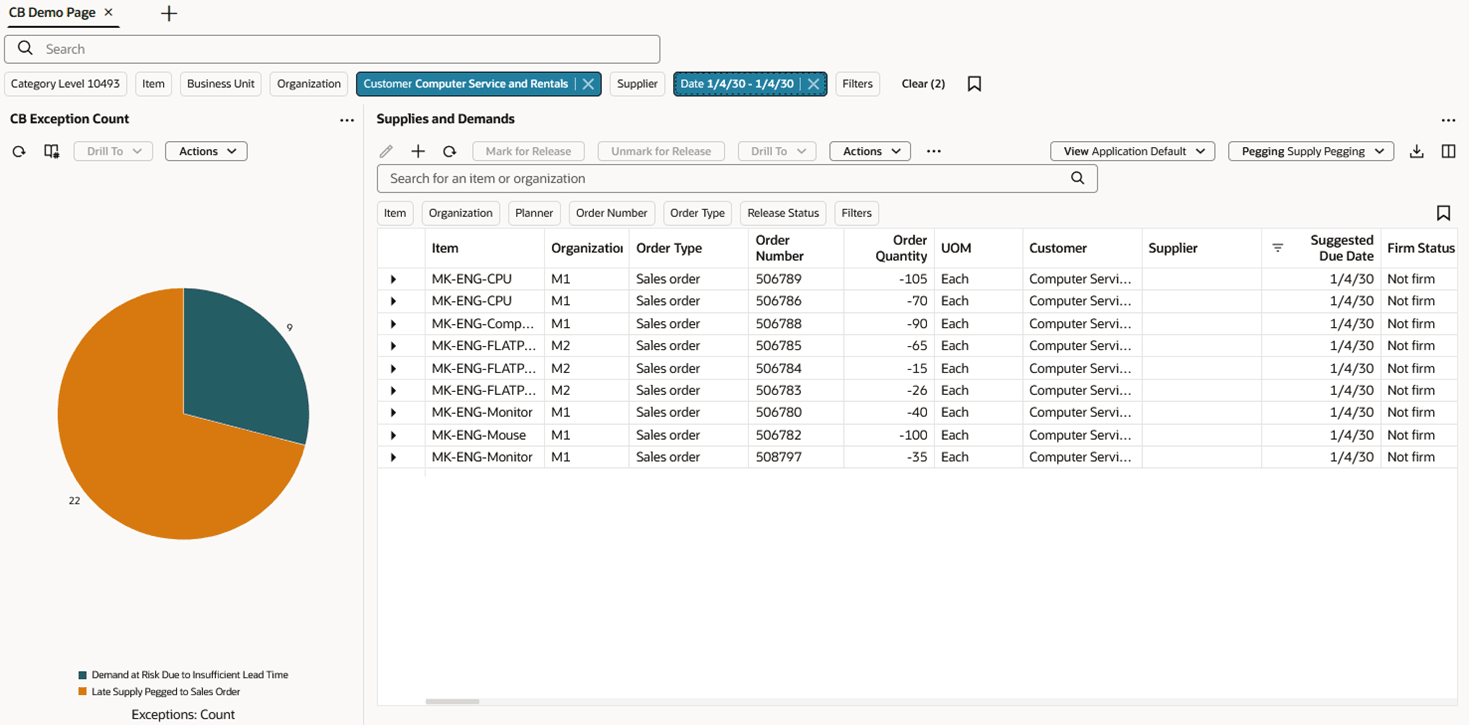The image size is (1469, 725).
Task: Add a row using Supplies and Demands plus icon
Action: click(x=418, y=151)
